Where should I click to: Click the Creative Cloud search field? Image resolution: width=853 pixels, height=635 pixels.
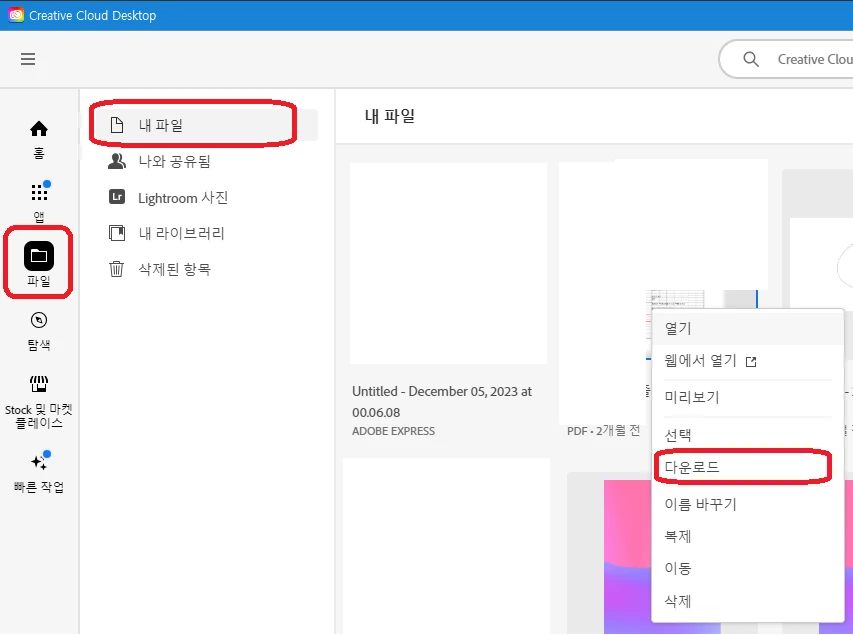[x=786, y=59]
